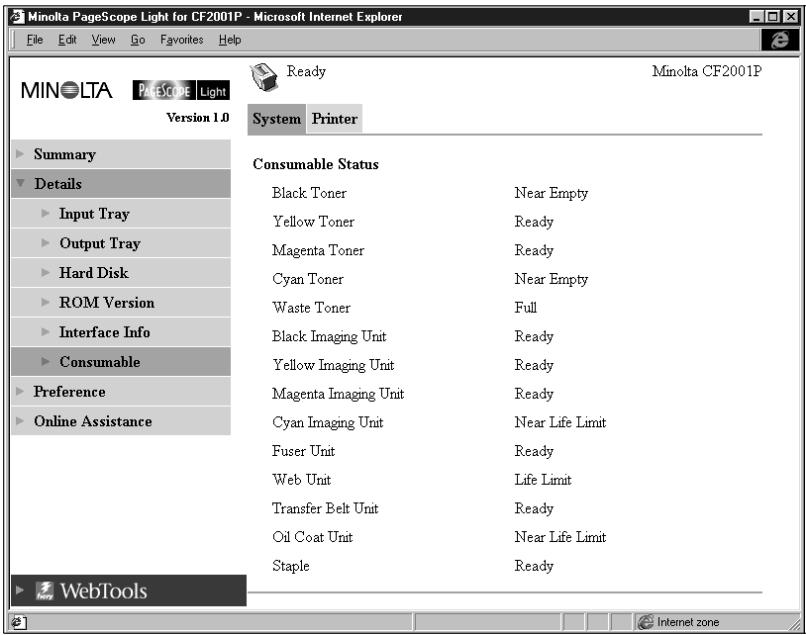The height and width of the screenshot is (635, 806).
Task: Click the Near Empty status for Cyan Toner
Action: [x=551, y=279]
